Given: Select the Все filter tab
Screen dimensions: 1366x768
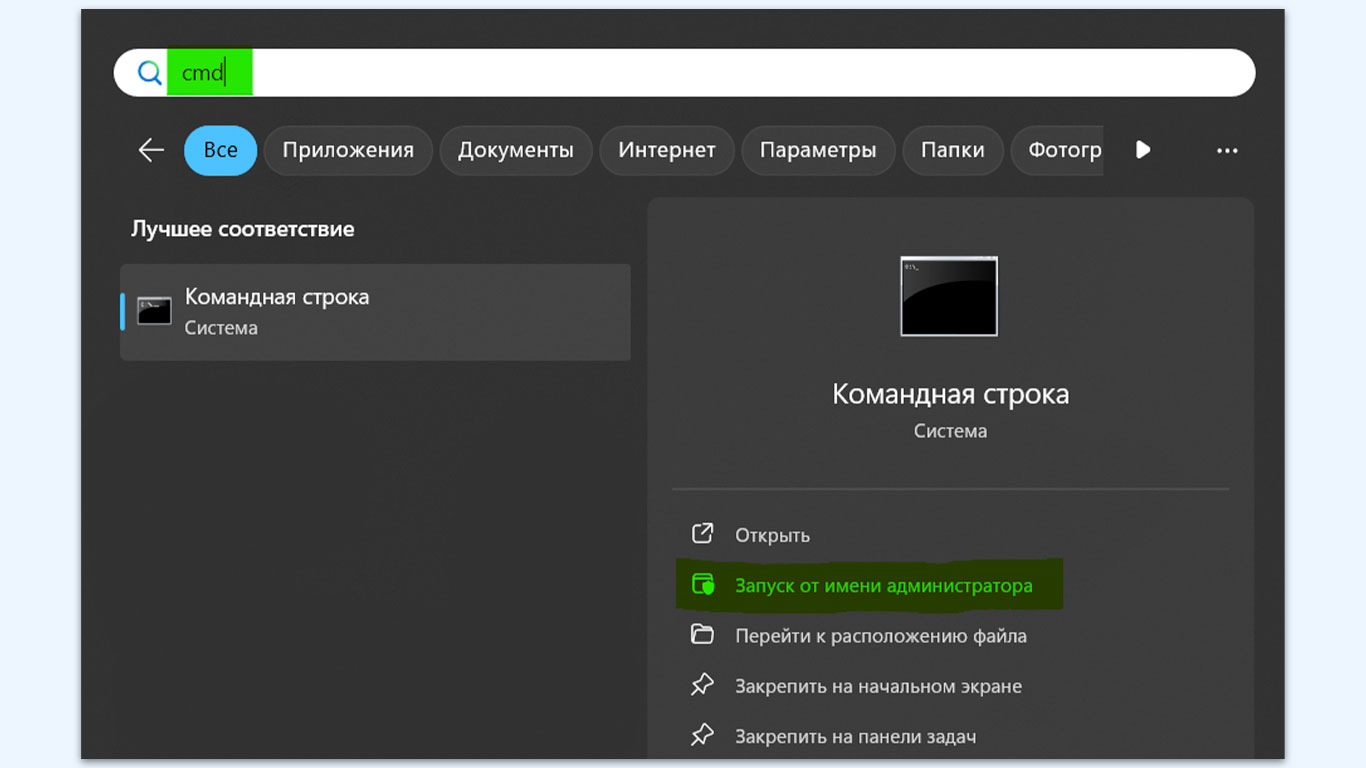Looking at the screenshot, I should (x=221, y=150).
